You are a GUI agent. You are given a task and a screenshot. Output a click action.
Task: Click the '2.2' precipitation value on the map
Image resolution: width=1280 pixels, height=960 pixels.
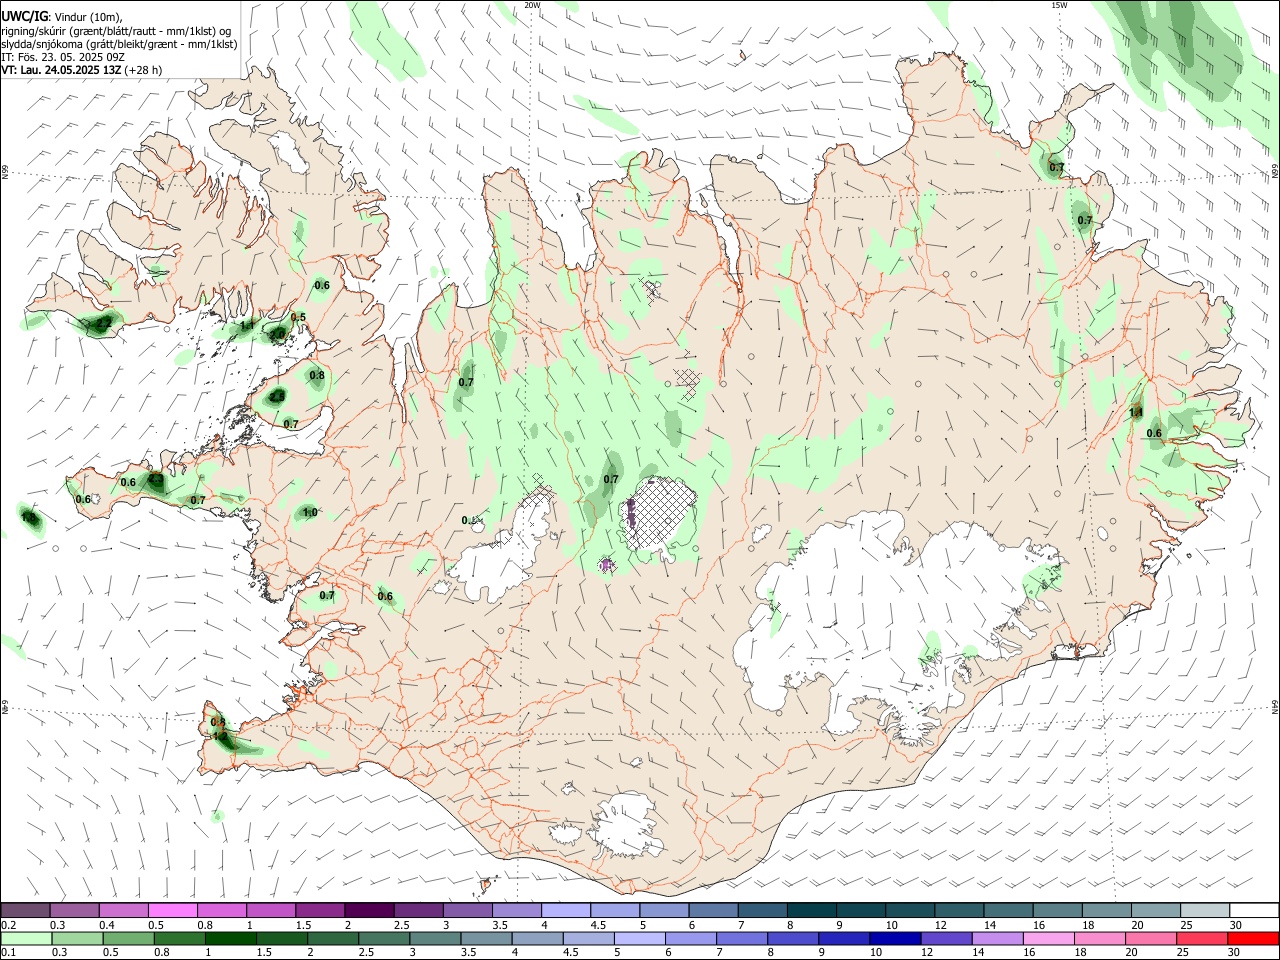click(103, 324)
